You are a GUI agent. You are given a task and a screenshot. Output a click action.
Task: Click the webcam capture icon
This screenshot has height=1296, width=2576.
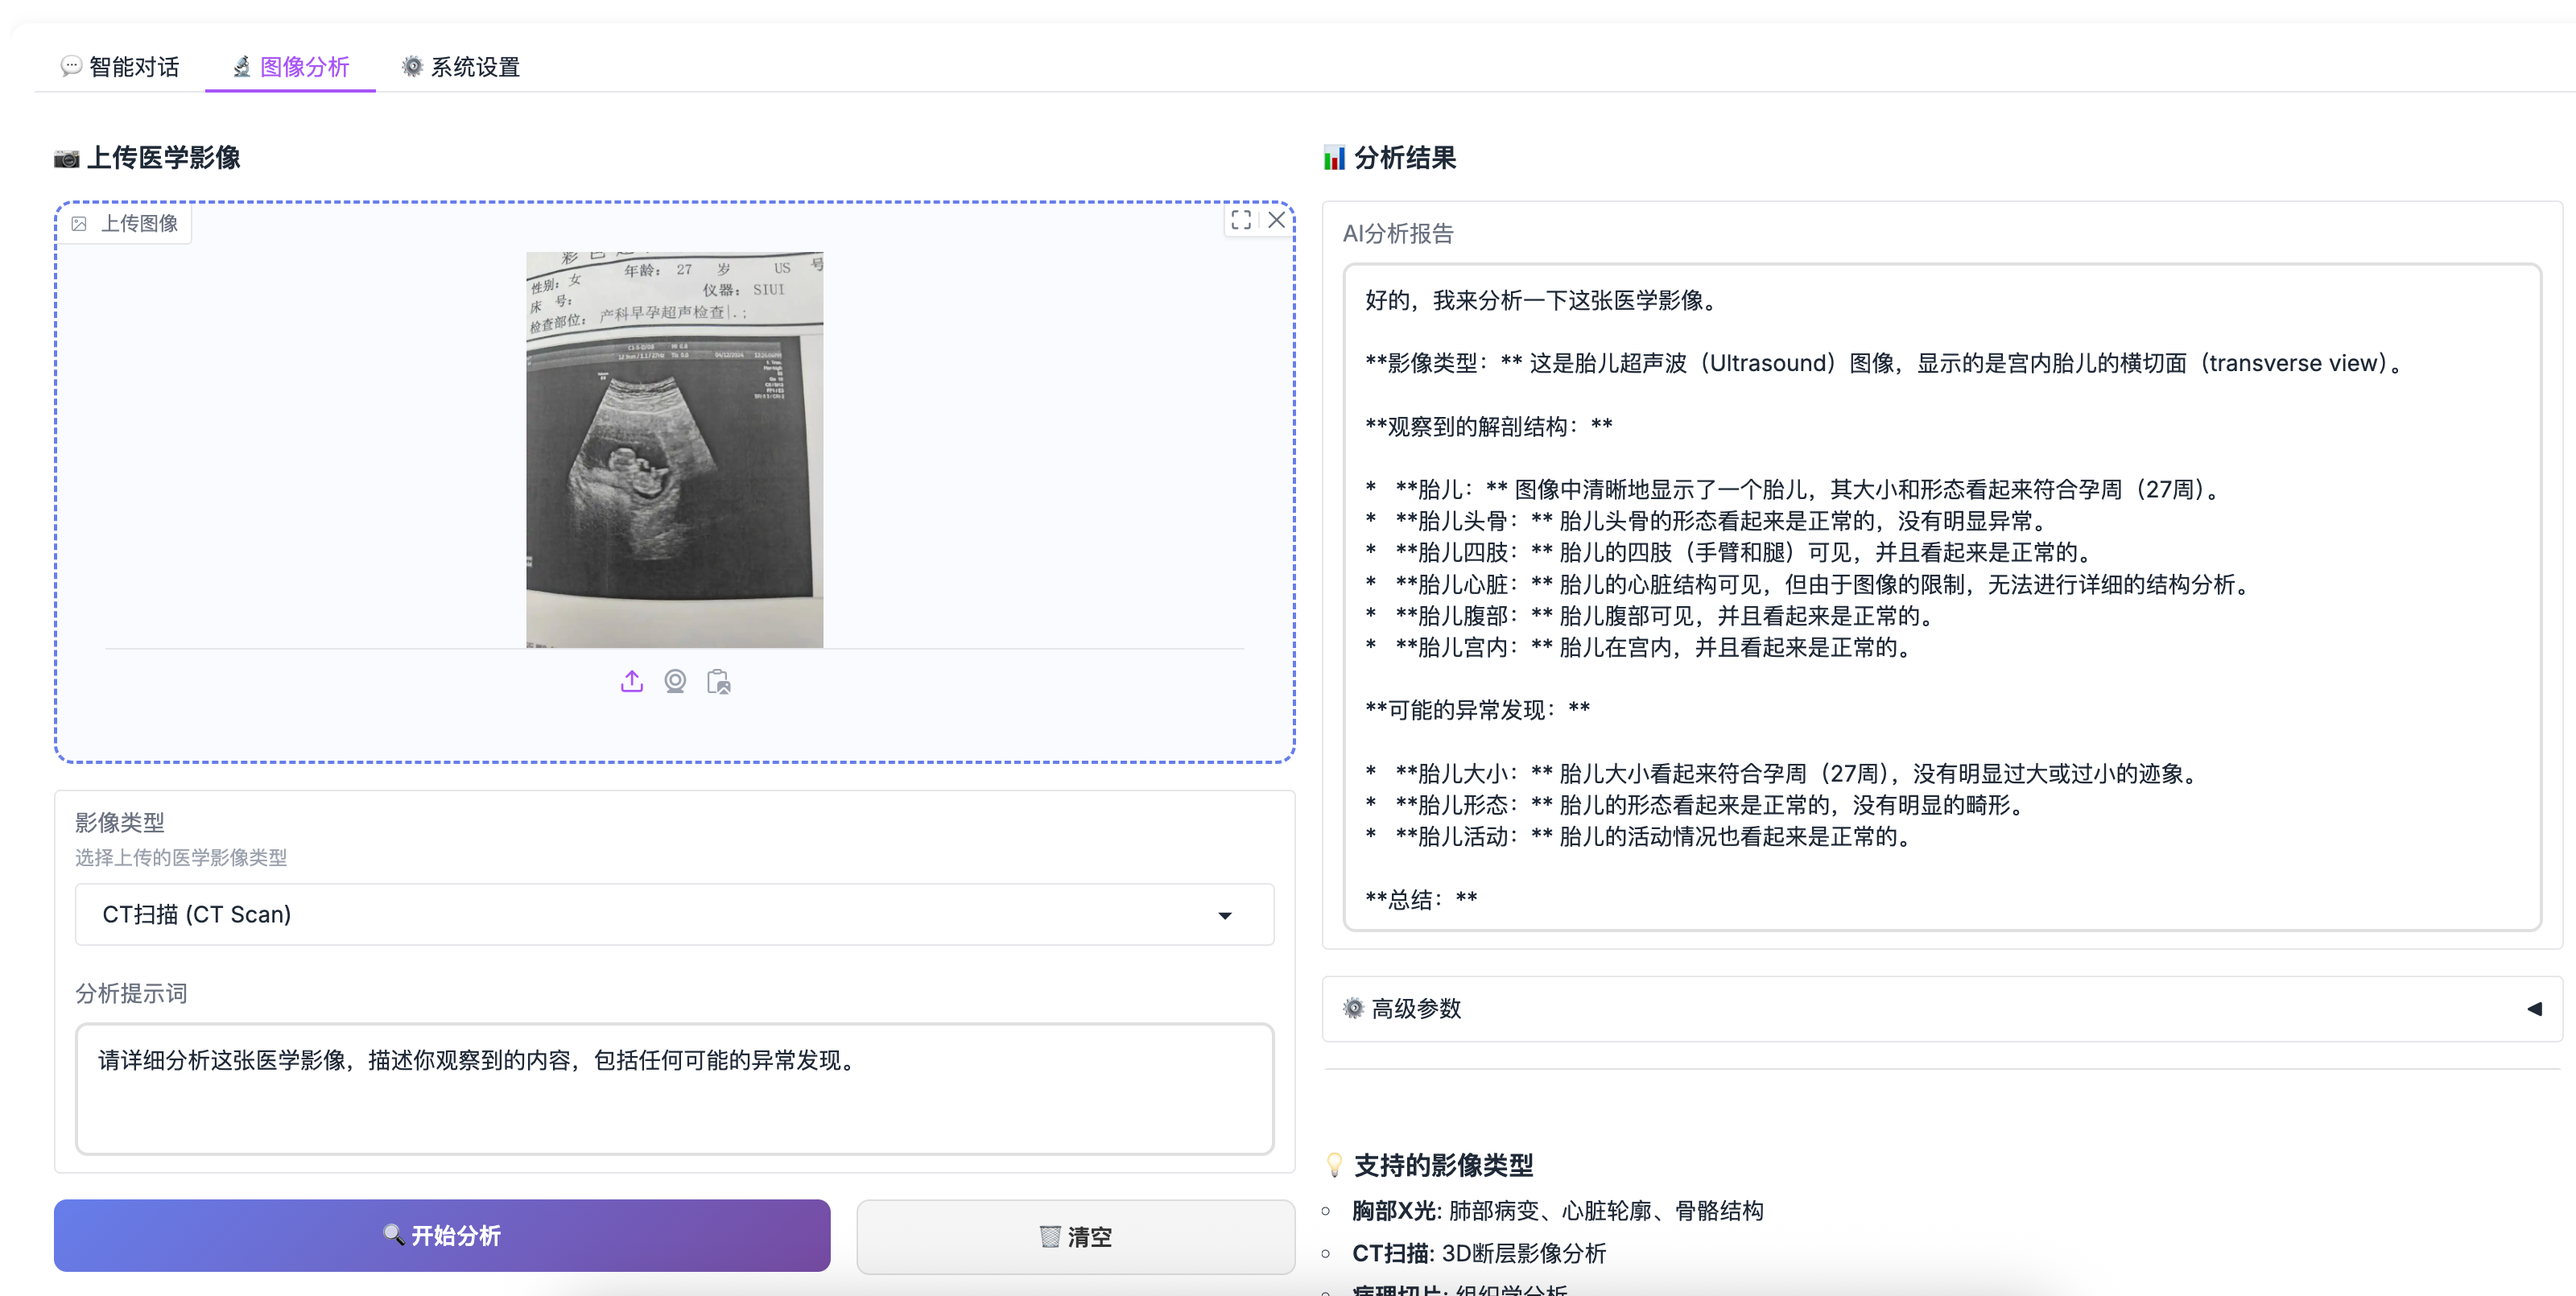click(x=675, y=682)
